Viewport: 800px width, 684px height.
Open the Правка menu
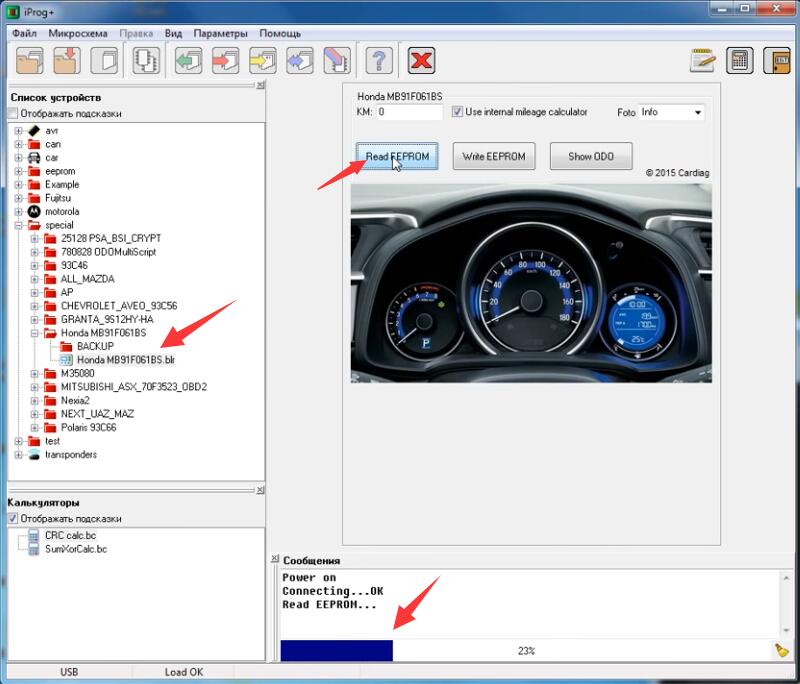tap(136, 33)
